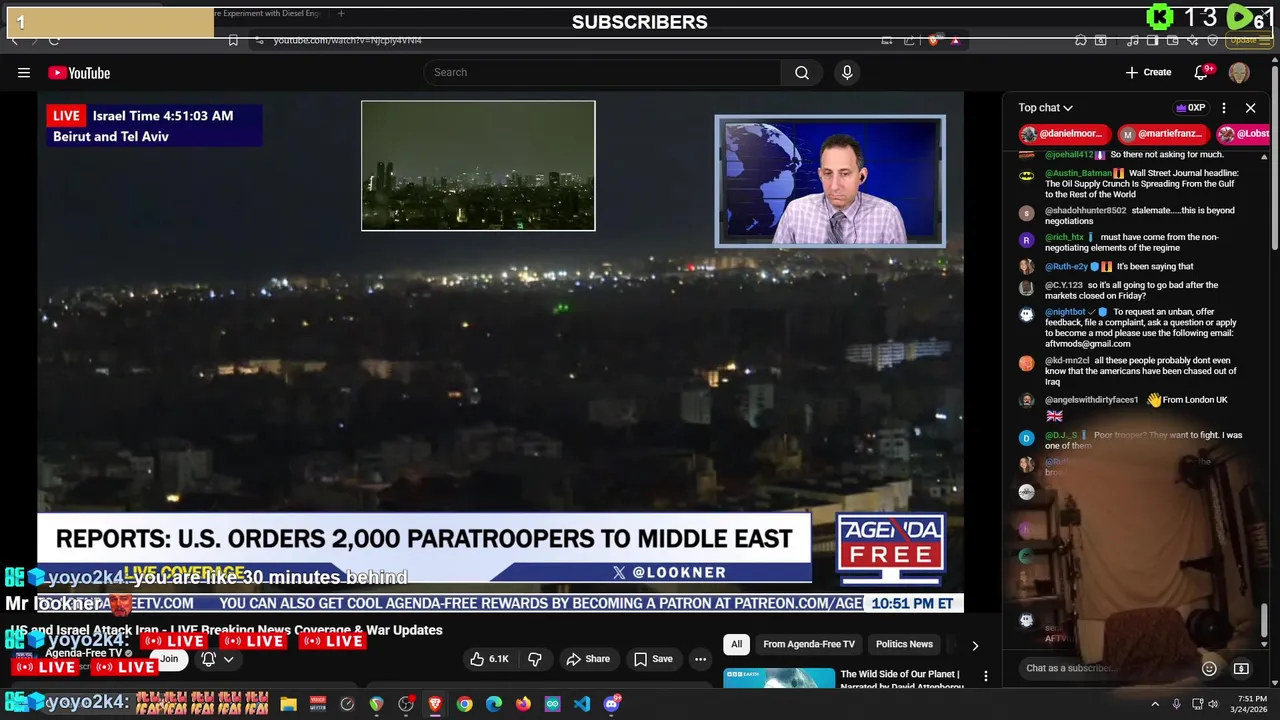Open The Wild Side of Our Planet thumbnail
The width and height of the screenshot is (1280, 720).
pos(779,680)
